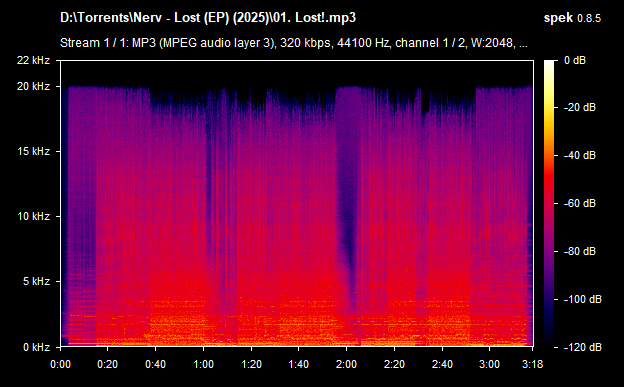Click the 1:00 time axis label

[203, 364]
